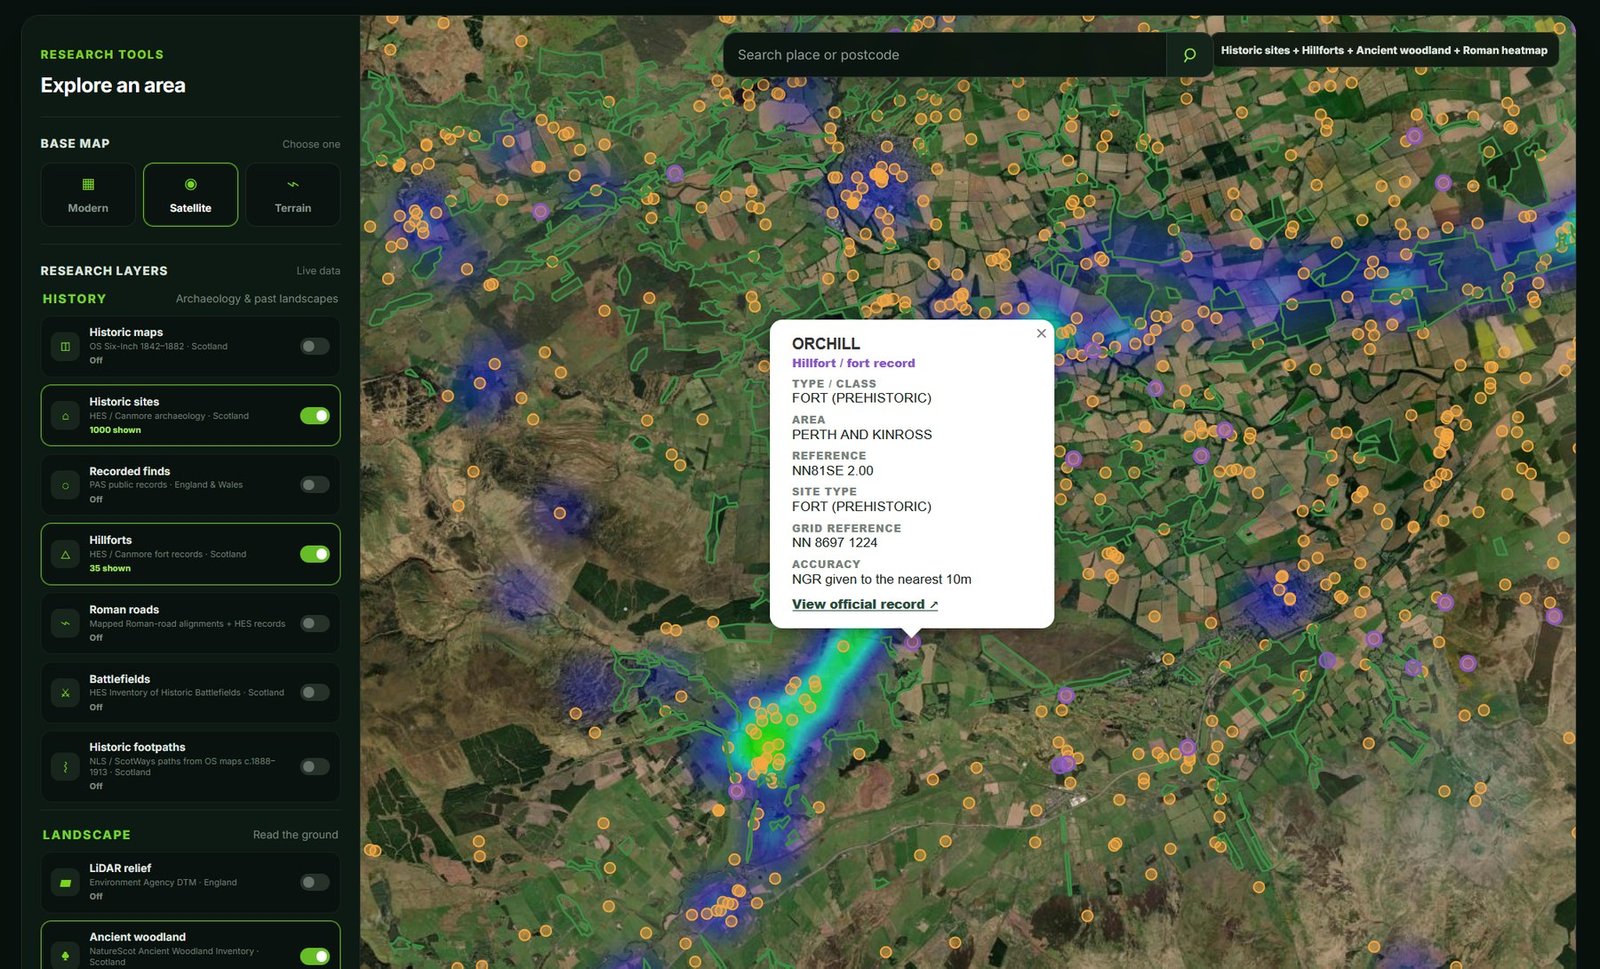Click the 'Explore an area' heading
The height and width of the screenshot is (969, 1600).
coord(113,85)
